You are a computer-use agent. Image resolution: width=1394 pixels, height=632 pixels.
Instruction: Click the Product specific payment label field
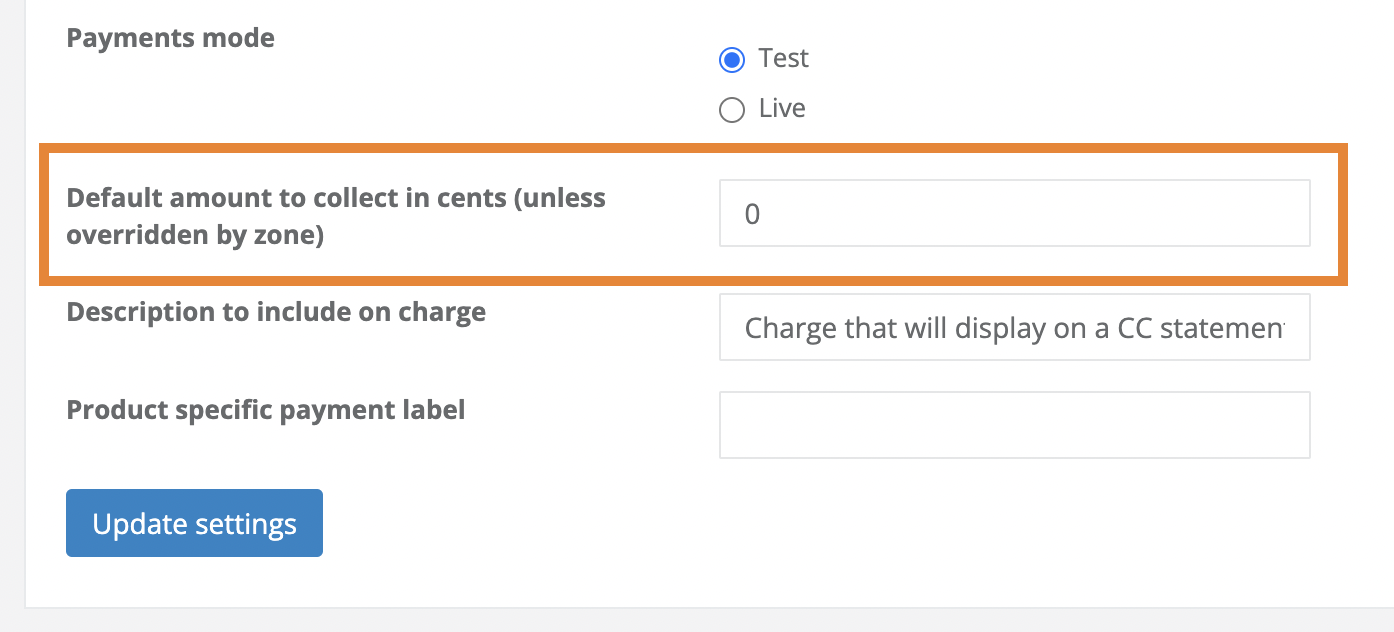coord(1014,424)
